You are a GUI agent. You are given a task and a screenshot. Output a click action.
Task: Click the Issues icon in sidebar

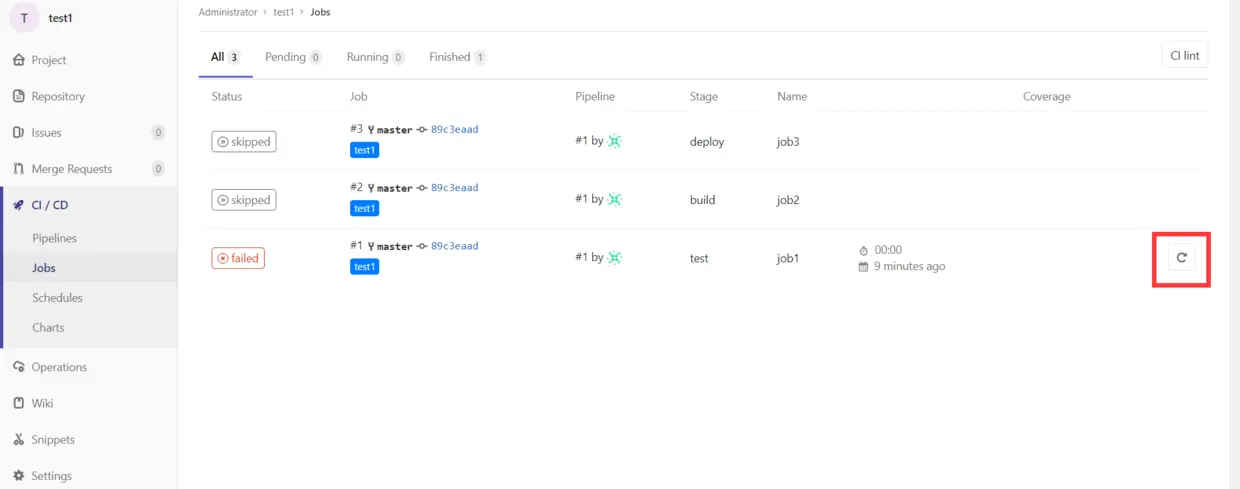(18, 132)
